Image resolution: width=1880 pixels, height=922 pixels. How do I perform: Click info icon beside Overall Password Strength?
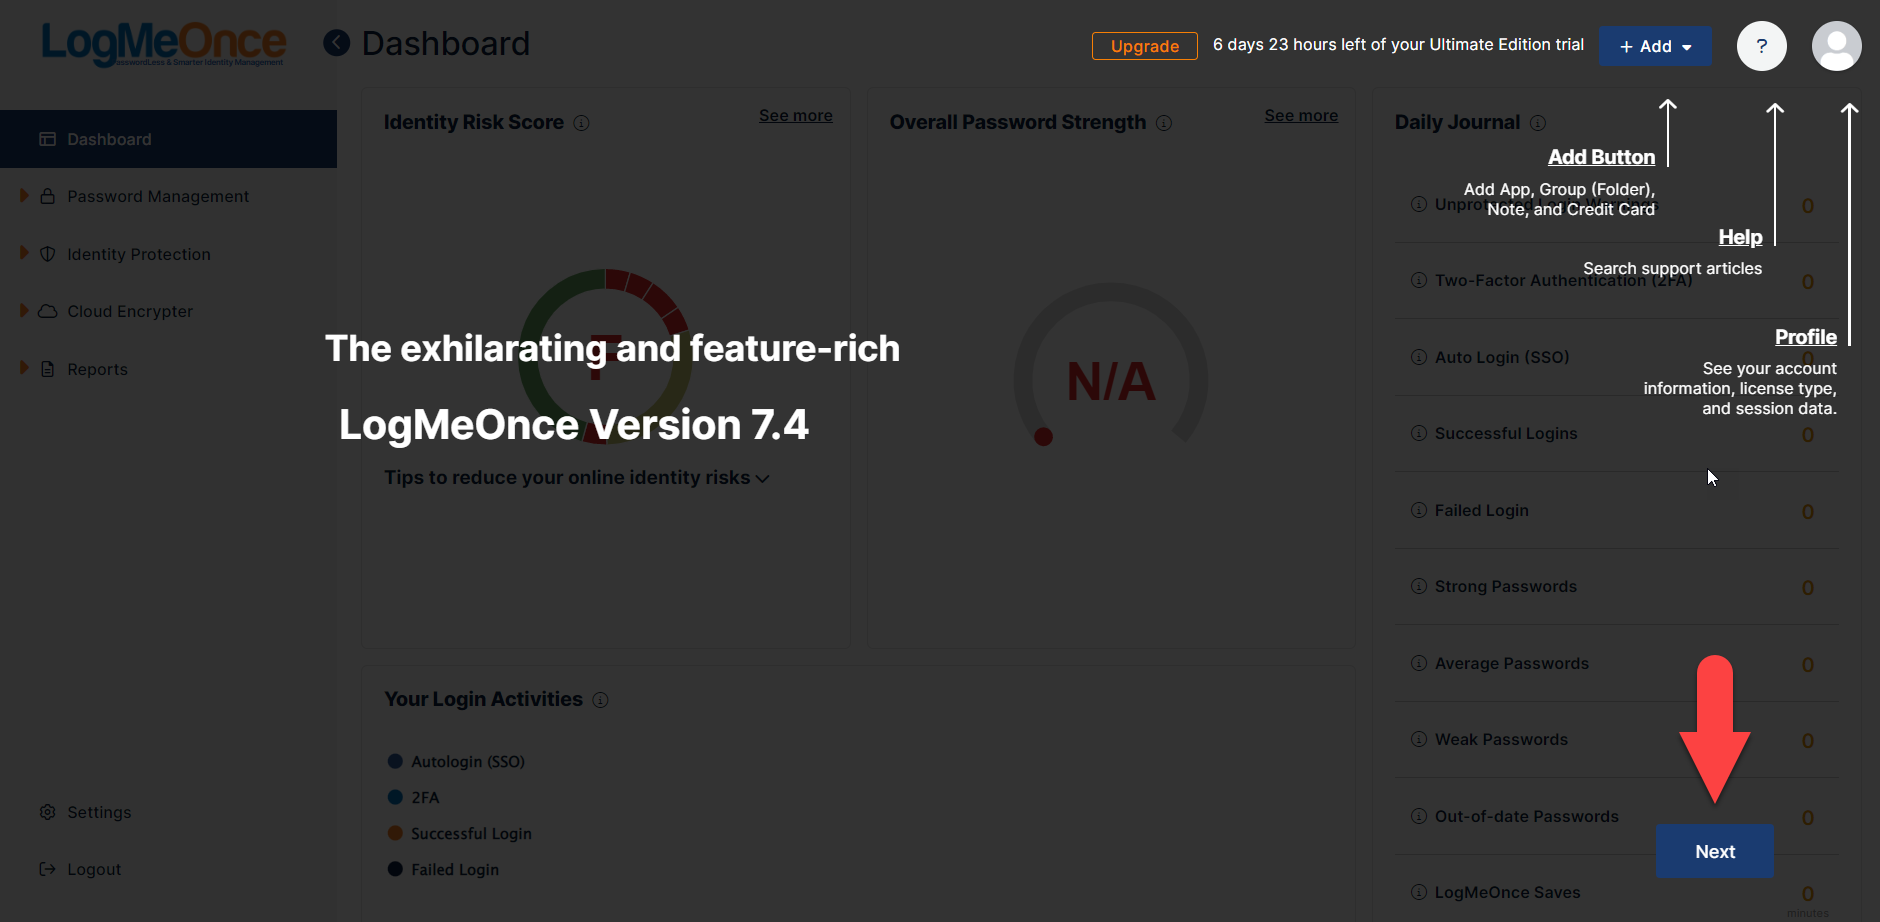pos(1164,123)
